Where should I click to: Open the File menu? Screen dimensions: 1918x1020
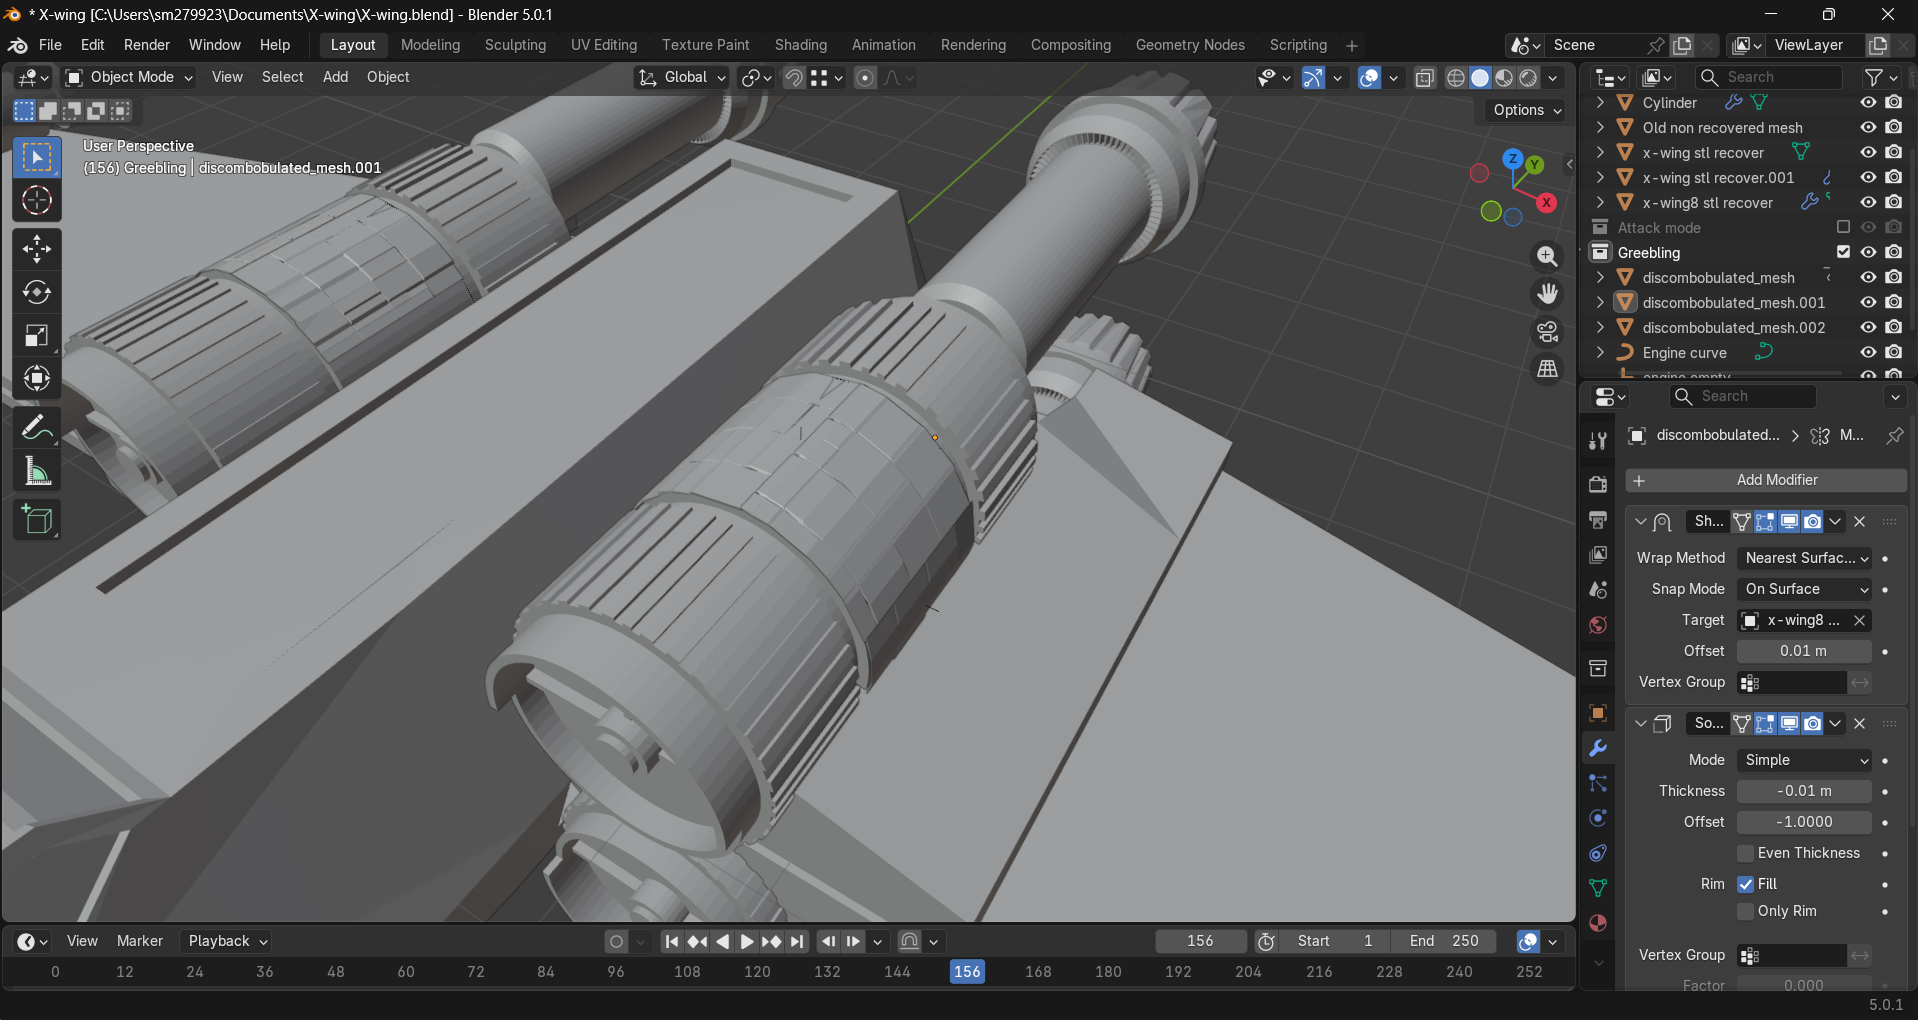(50, 45)
